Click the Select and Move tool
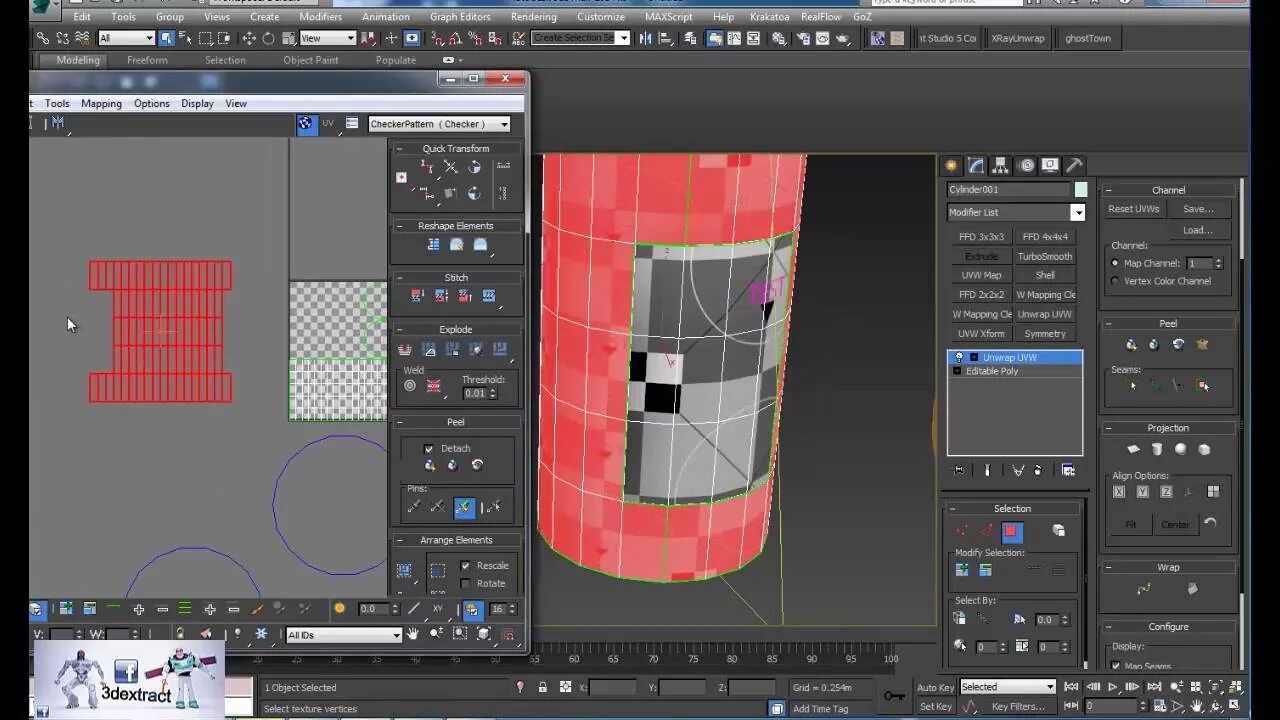Image resolution: width=1280 pixels, height=720 pixels. (249, 38)
